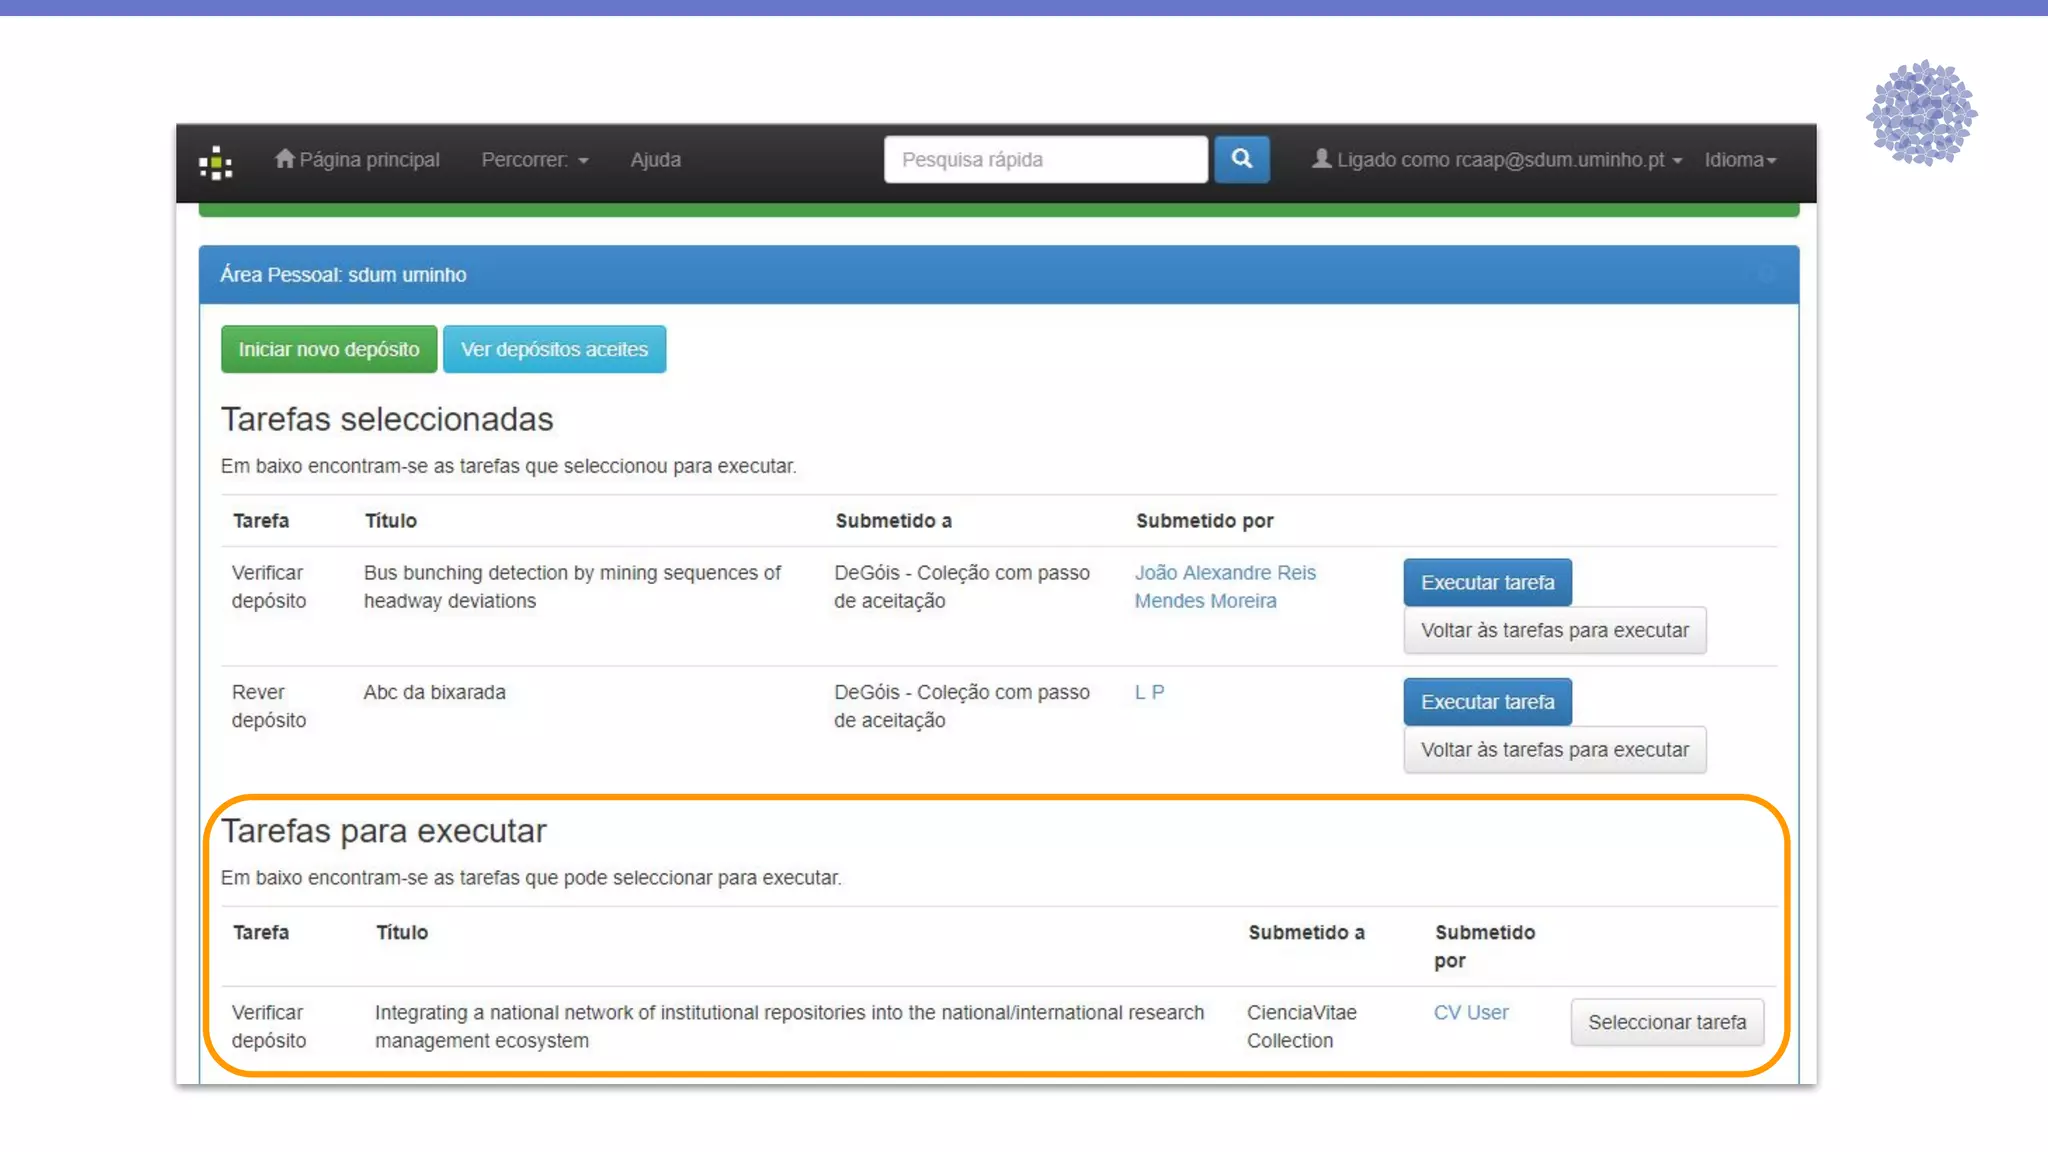Click the user silhouette icon in navbar

pyautogui.click(x=1321, y=158)
